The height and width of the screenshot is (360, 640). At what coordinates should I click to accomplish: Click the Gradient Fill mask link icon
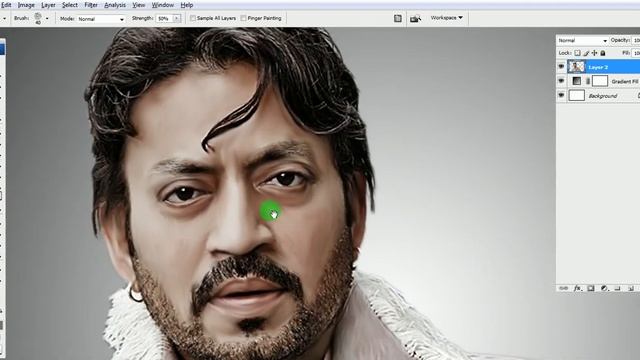tap(588, 81)
